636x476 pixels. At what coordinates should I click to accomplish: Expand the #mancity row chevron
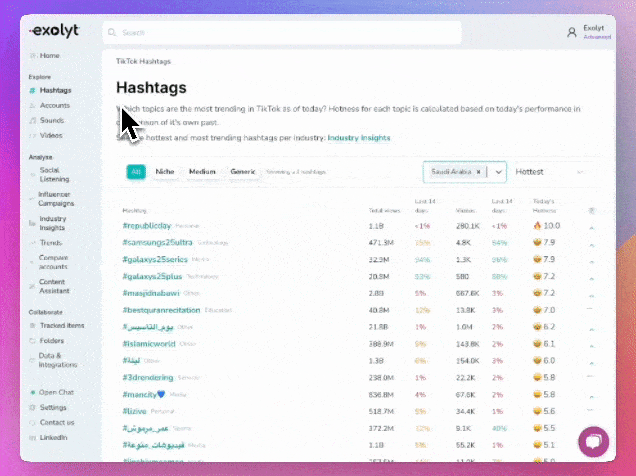click(591, 396)
